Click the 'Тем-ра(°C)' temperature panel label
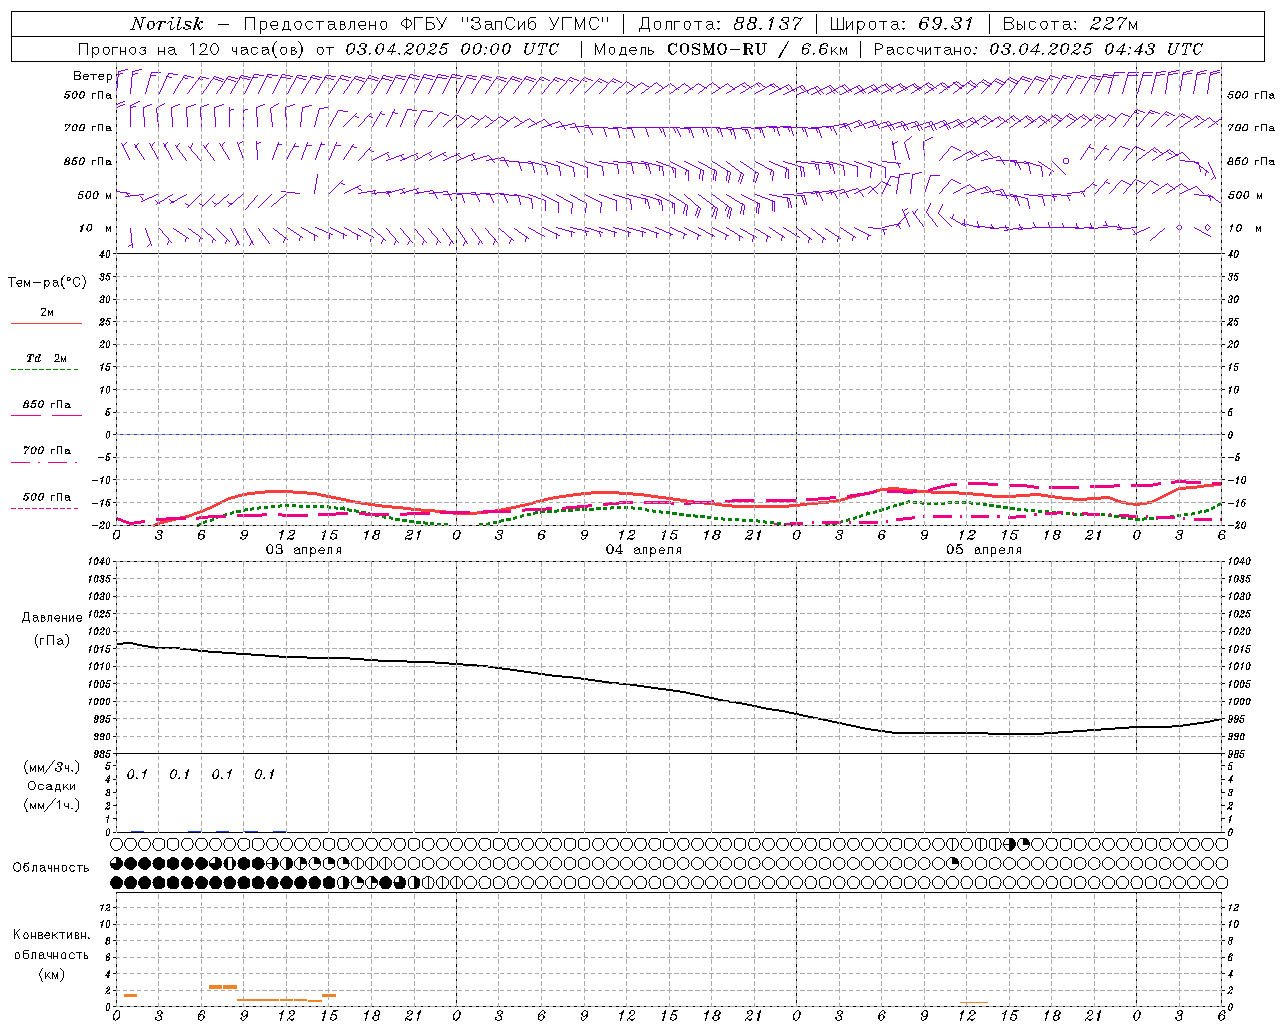 click(47, 283)
